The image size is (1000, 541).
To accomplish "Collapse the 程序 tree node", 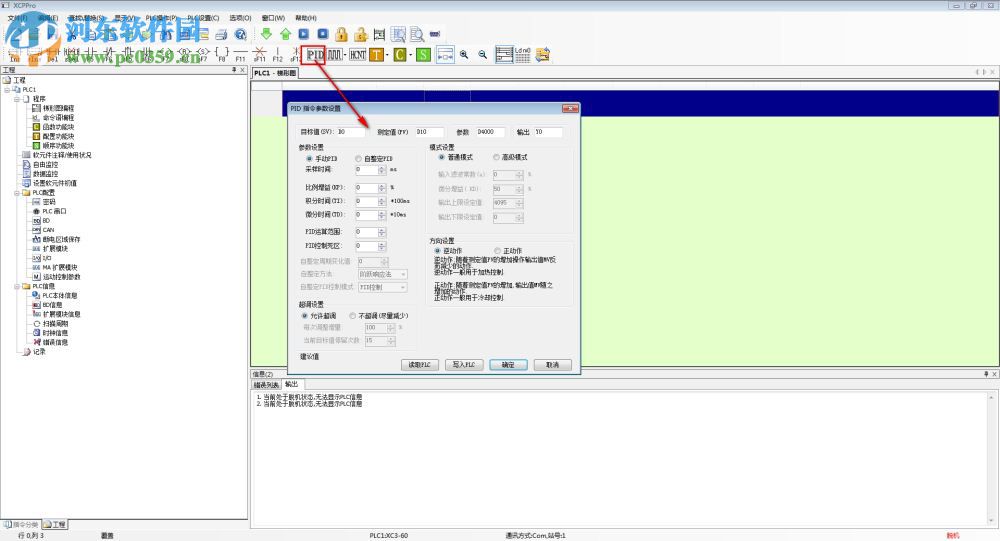I will pos(17,99).
